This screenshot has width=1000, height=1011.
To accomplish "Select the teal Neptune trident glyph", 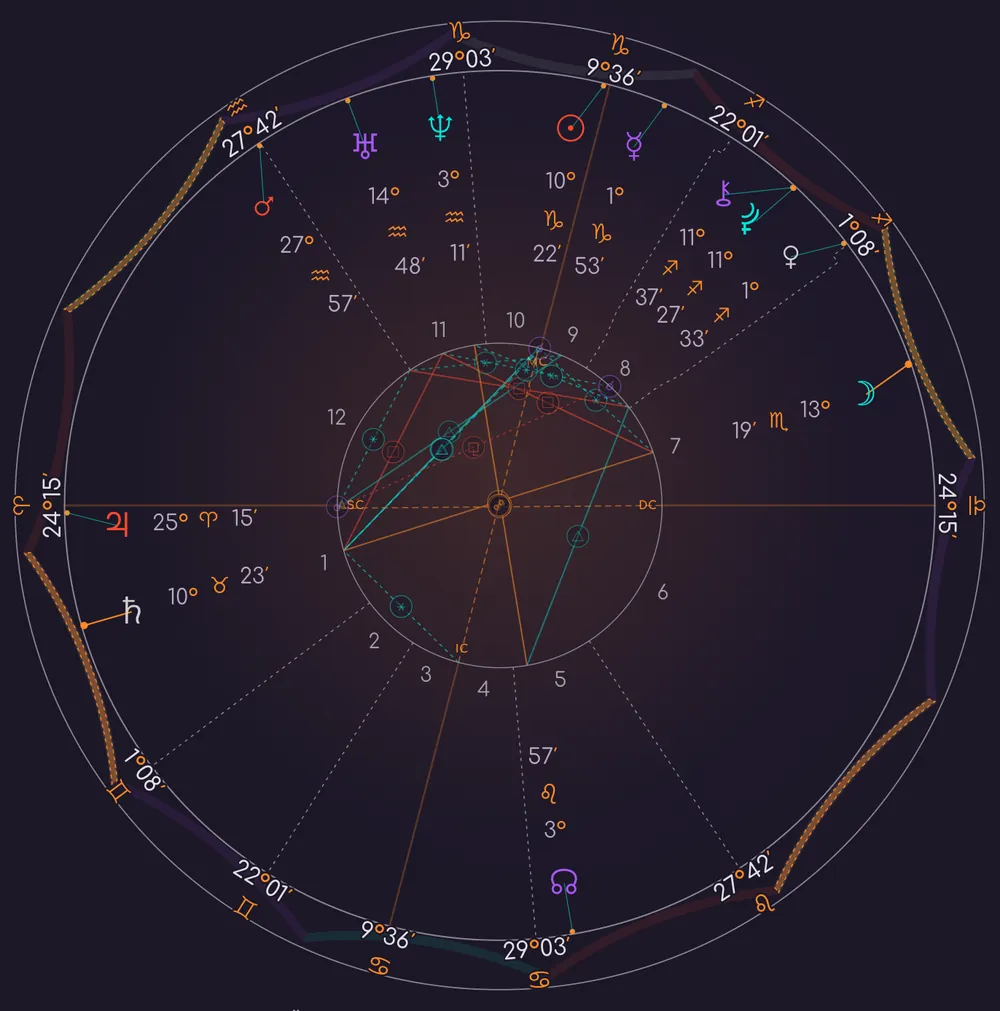I will (440, 128).
